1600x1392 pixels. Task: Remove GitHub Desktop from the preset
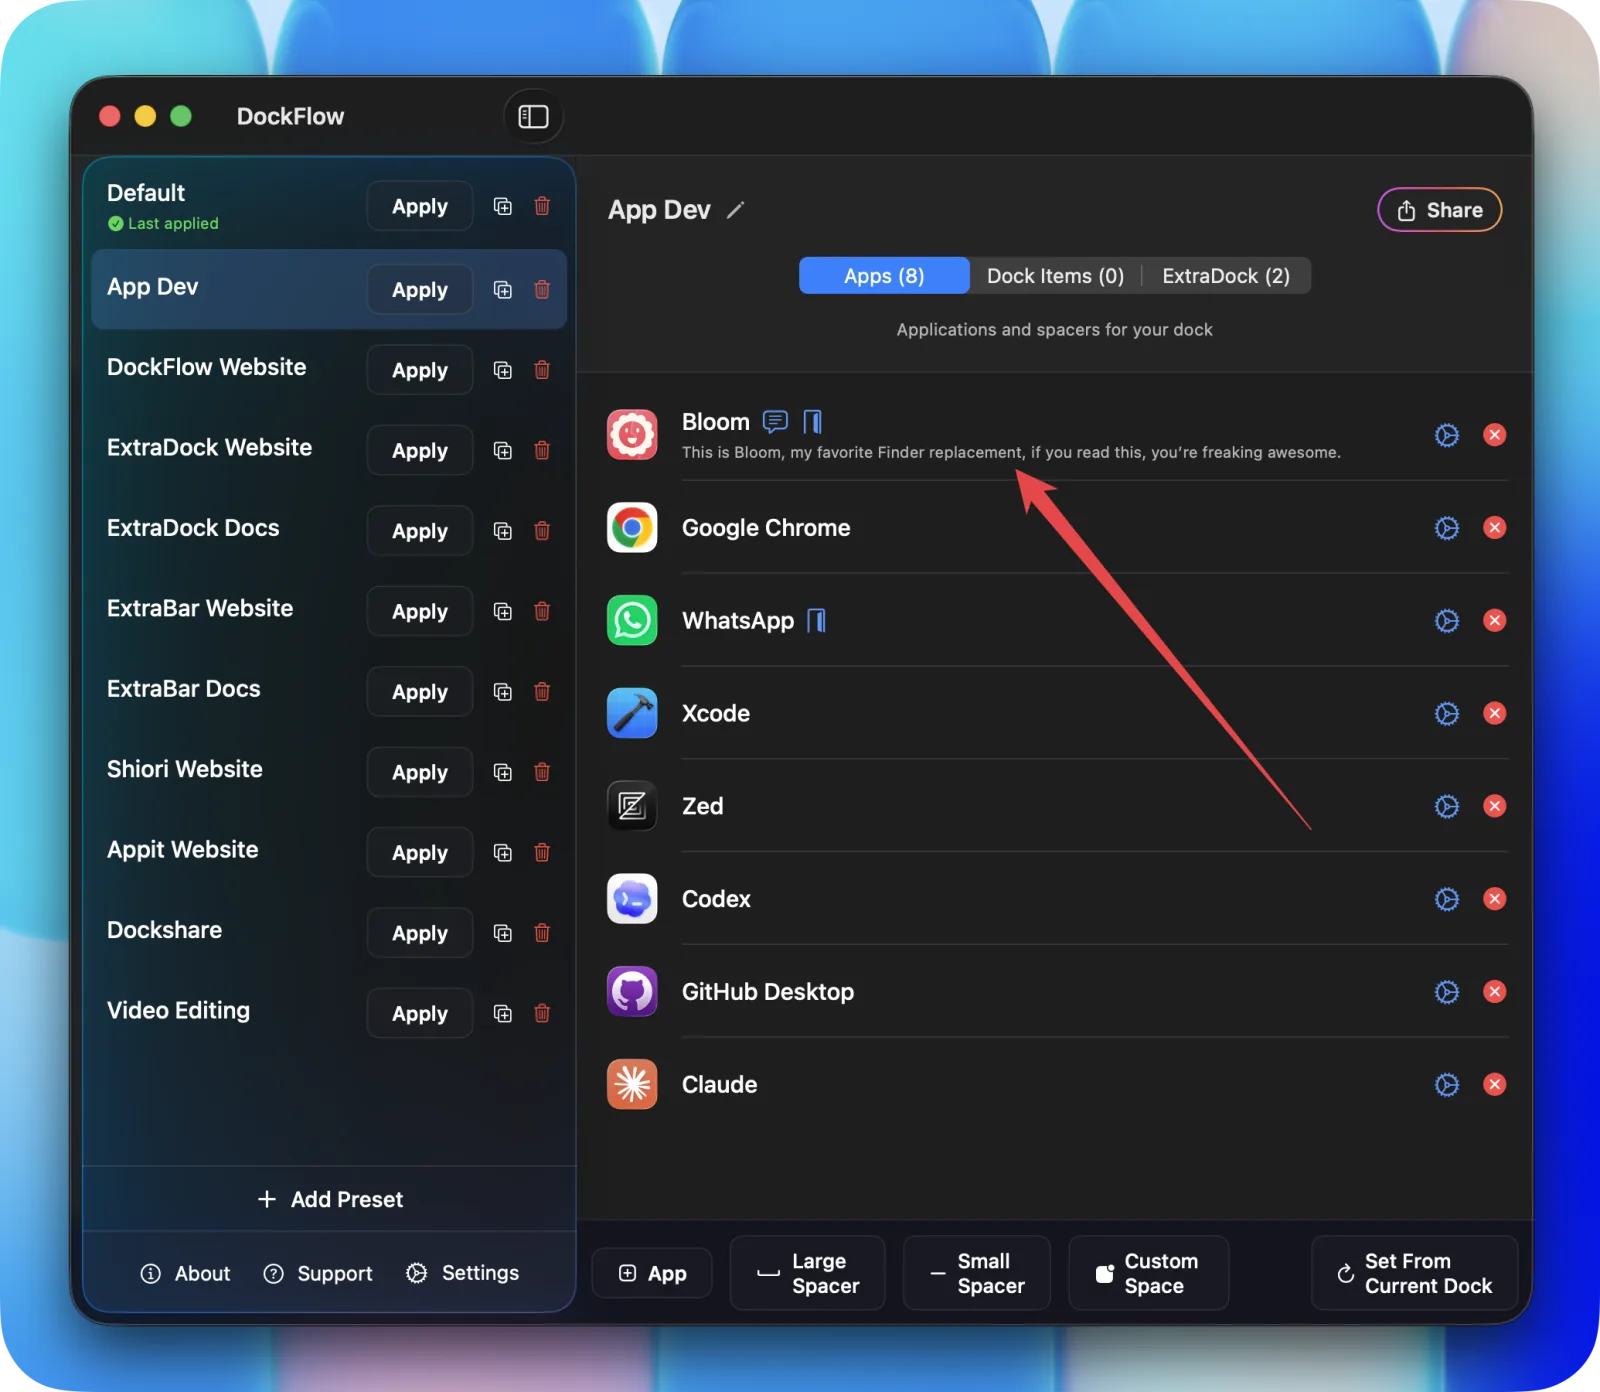tap(1495, 992)
